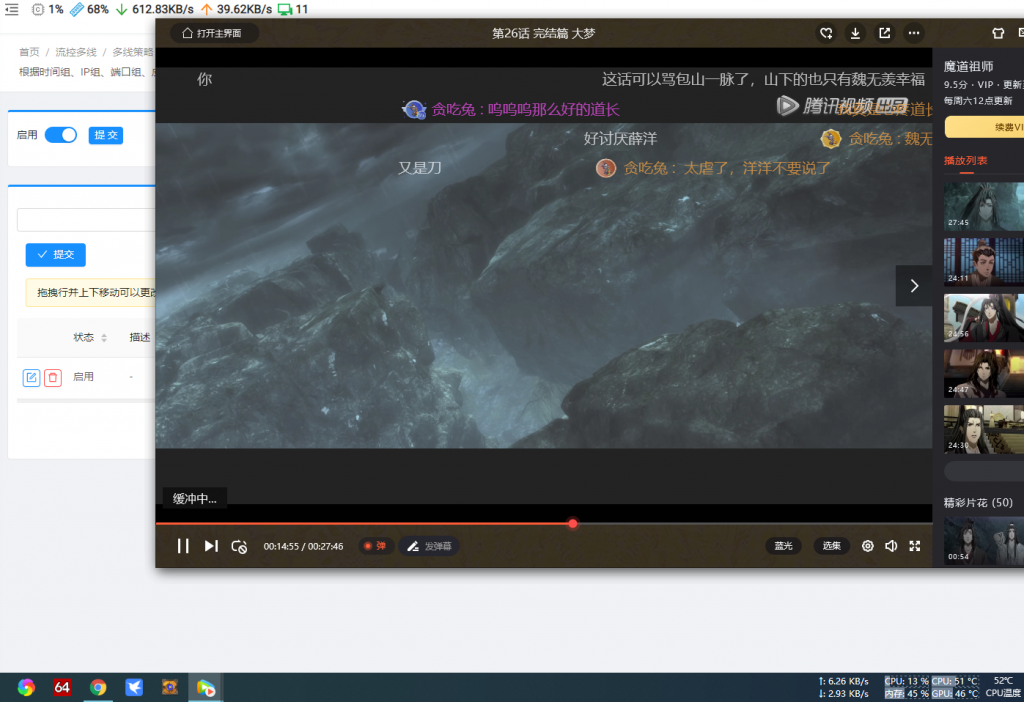The image size is (1024, 702).
Task: Switch to Tencent Video in the taskbar
Action: point(206,687)
